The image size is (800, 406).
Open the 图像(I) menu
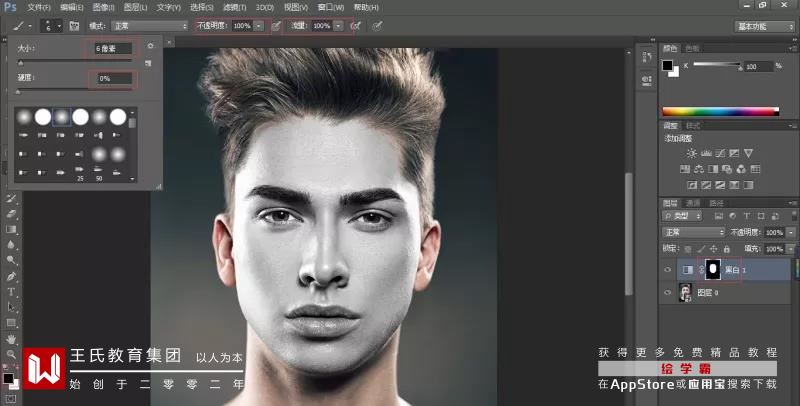coord(104,8)
